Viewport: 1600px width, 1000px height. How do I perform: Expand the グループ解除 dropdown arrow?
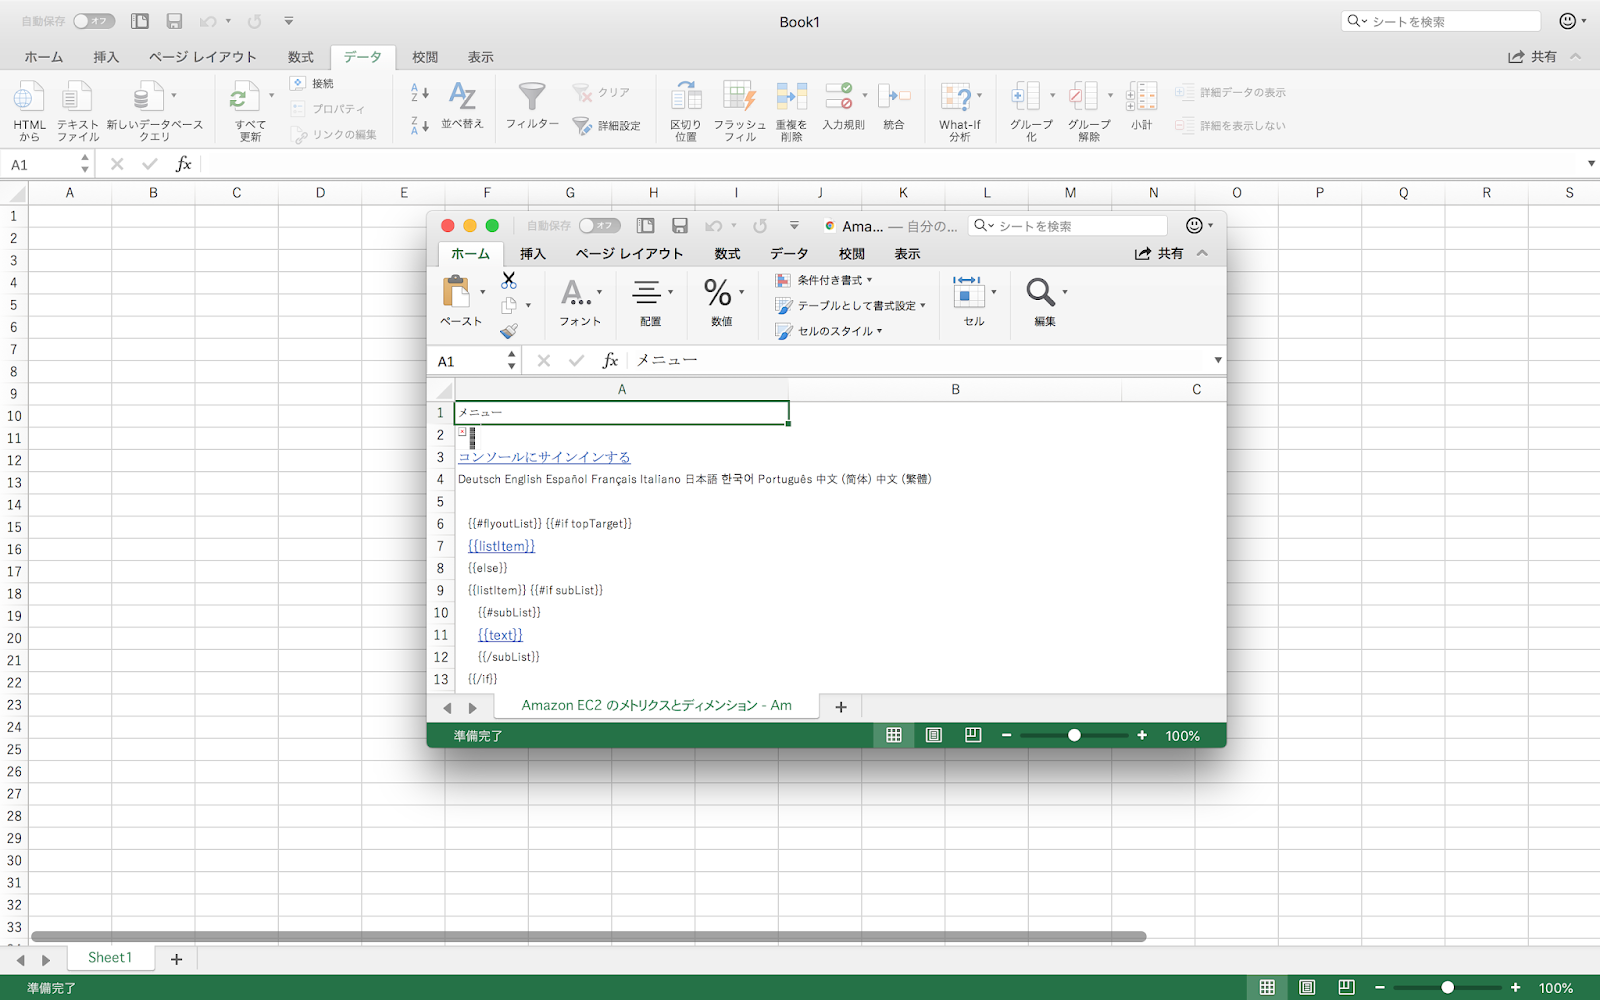click(1110, 96)
